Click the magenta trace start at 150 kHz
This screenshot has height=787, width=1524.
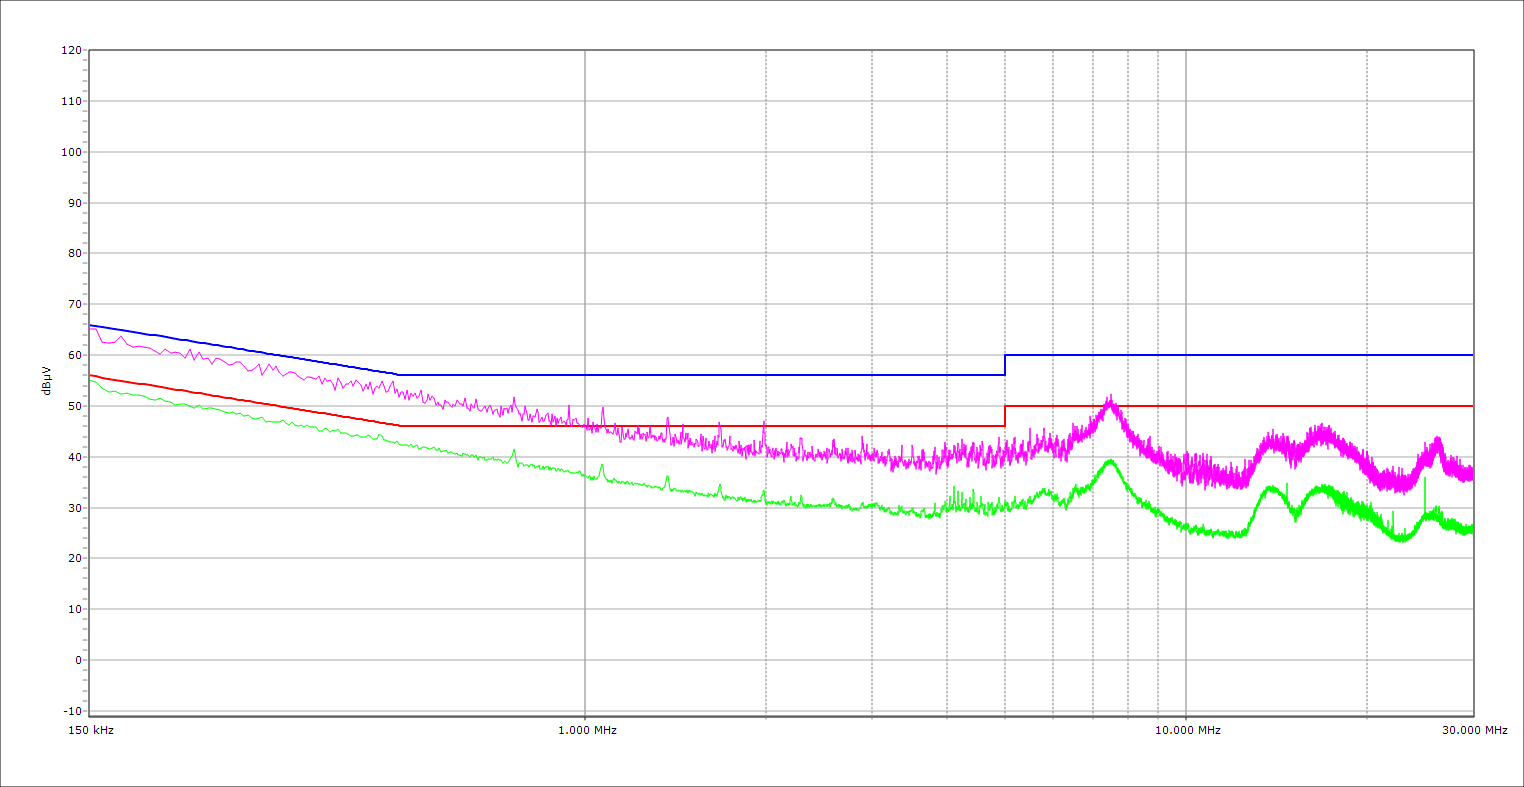(91, 327)
